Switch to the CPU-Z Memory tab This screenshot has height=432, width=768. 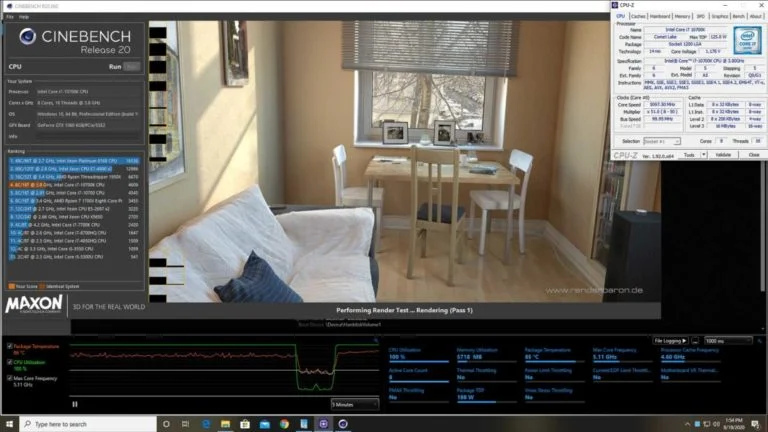click(x=682, y=16)
